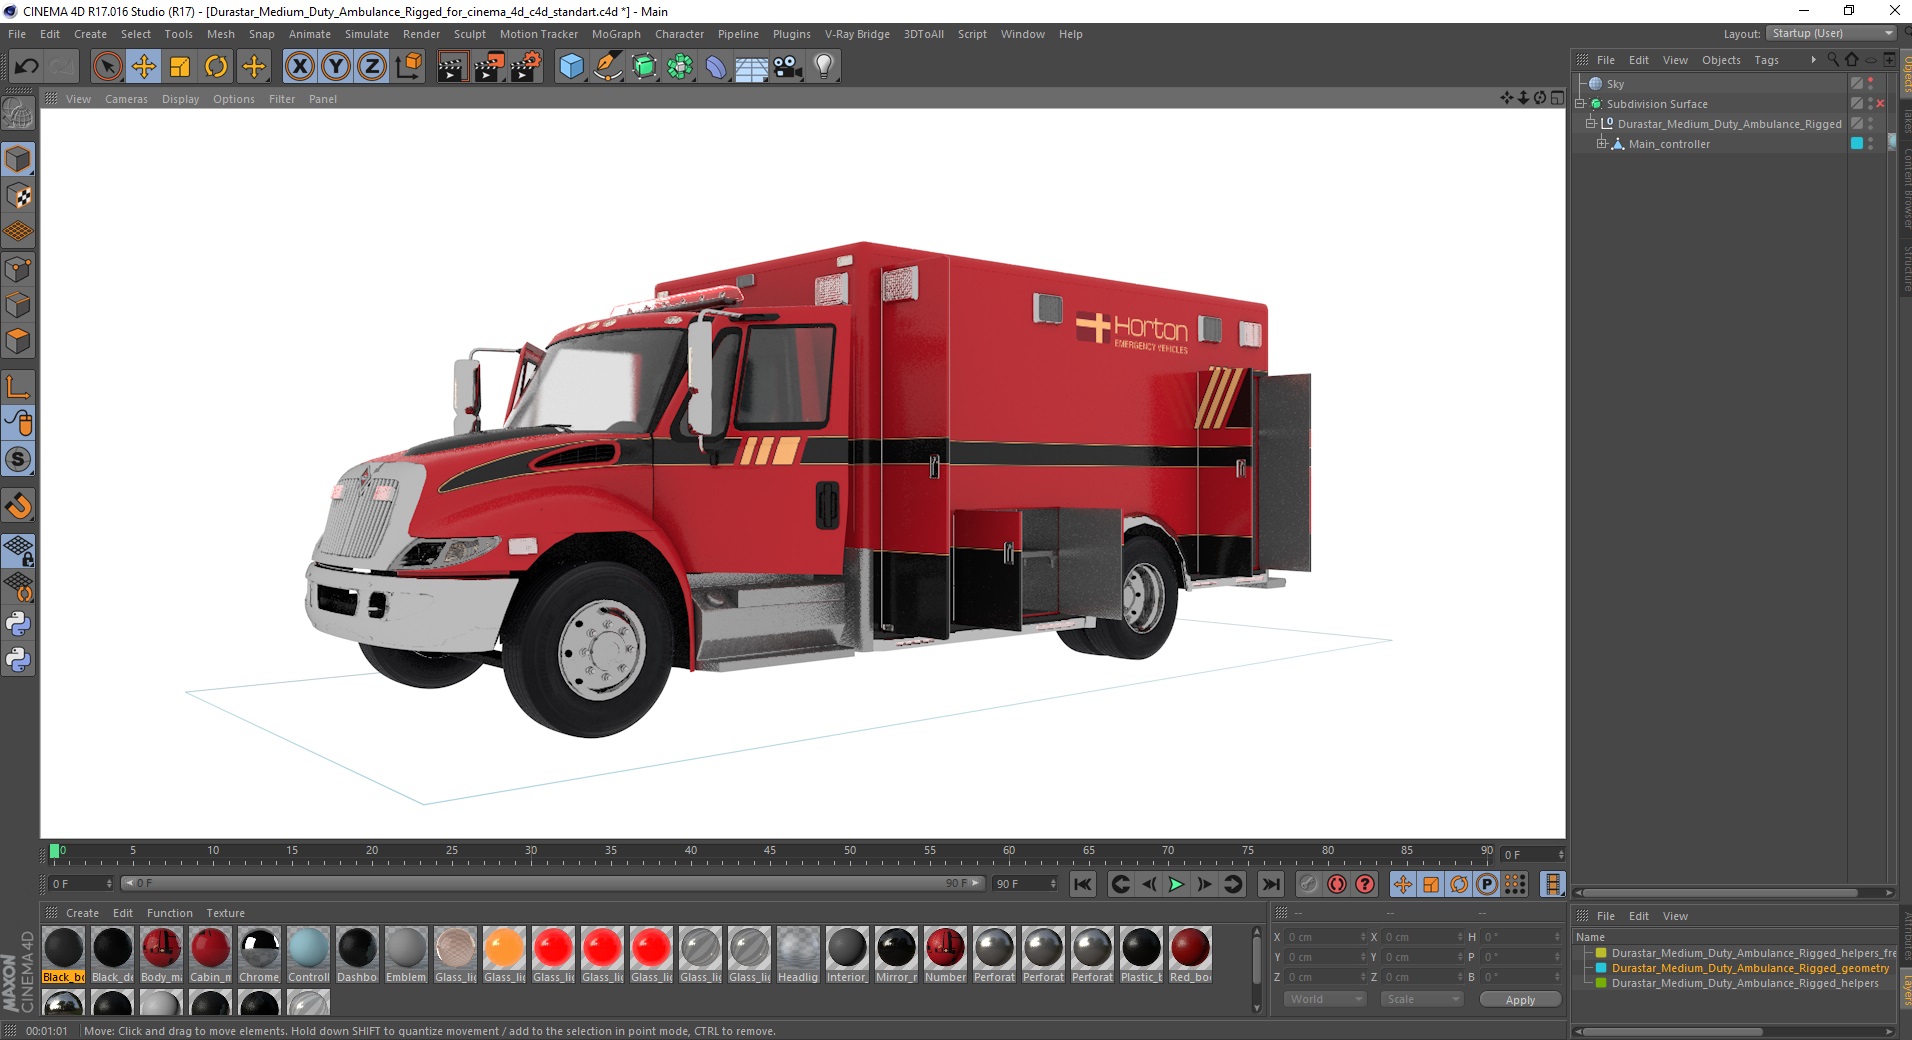Screen dimensions: 1912x1040
Task: Open the Character menu
Action: [679, 34]
